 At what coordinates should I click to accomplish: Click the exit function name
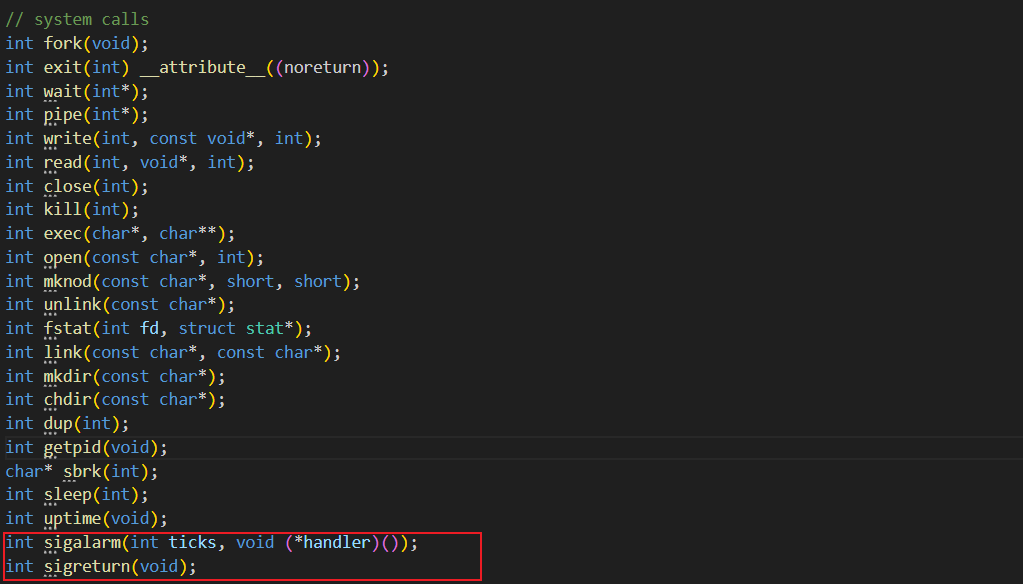[x=63, y=67]
